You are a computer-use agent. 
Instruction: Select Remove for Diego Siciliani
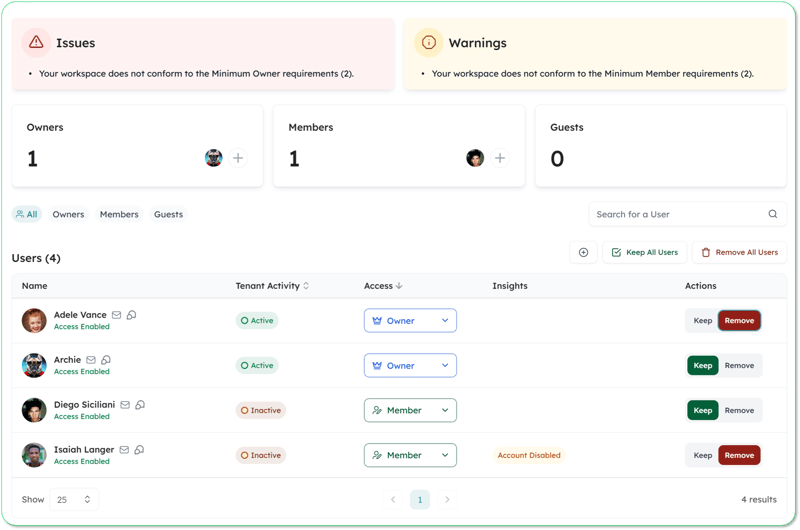[739, 410]
